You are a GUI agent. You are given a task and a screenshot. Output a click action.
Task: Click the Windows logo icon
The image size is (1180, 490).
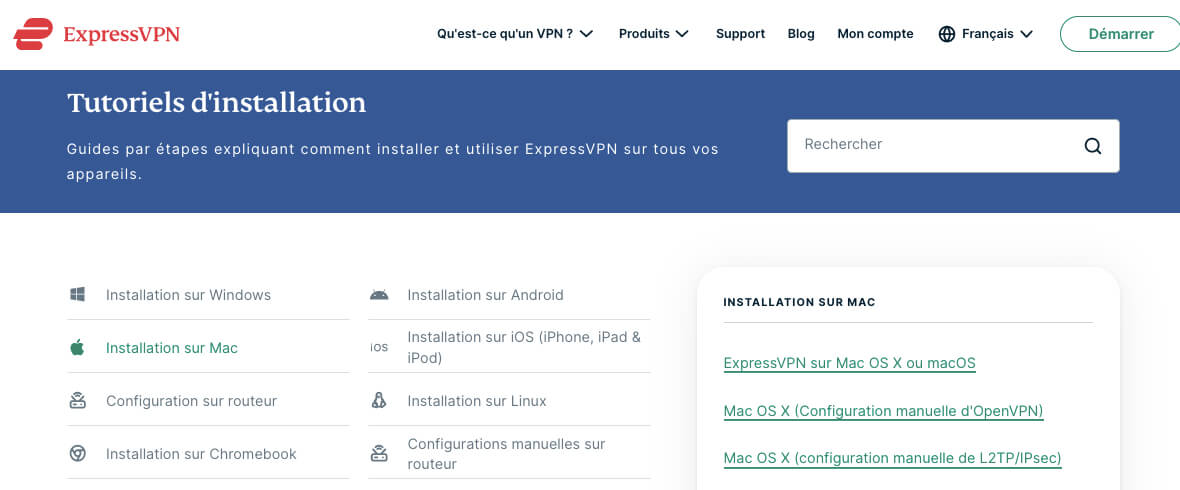coord(78,294)
